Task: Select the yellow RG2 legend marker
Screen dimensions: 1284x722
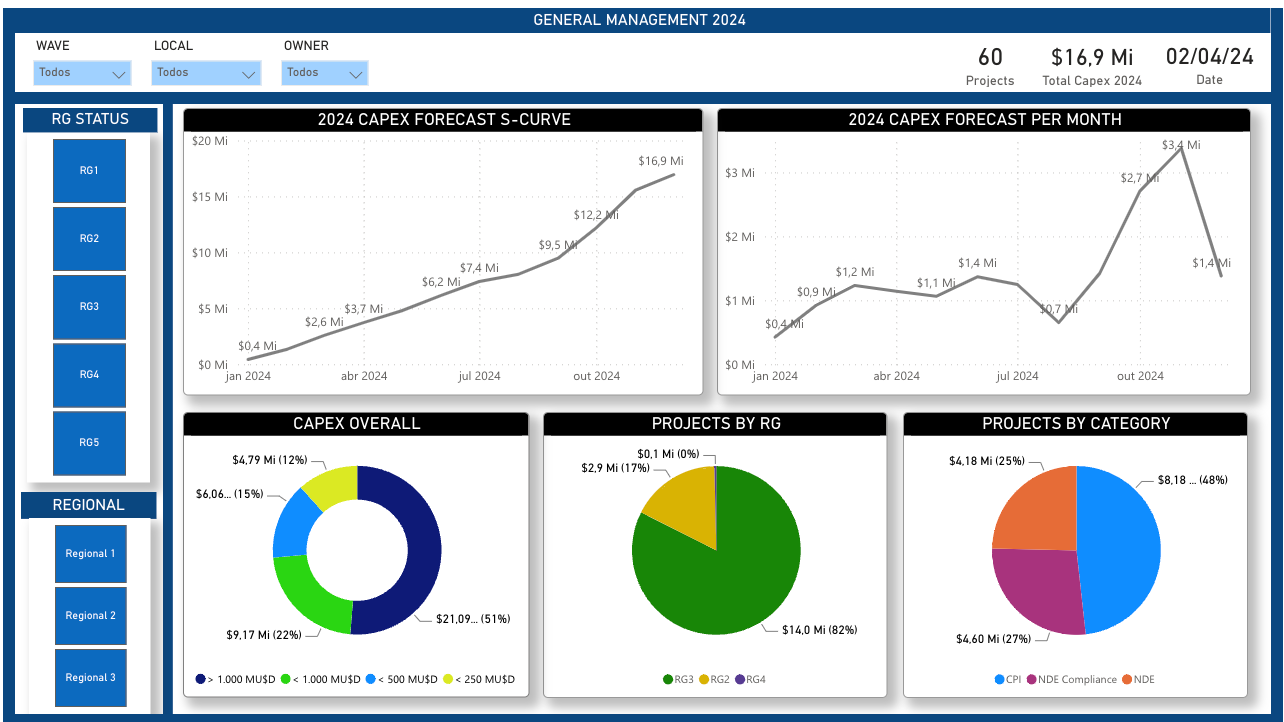Action: pos(704,680)
